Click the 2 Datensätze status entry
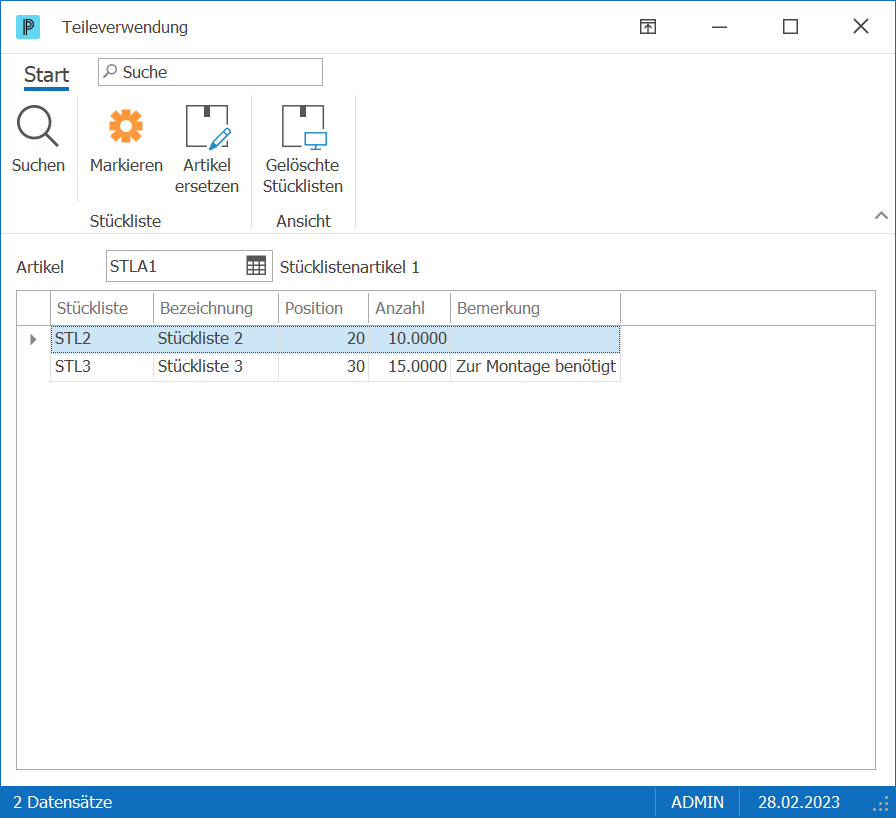This screenshot has height=818, width=896. (x=62, y=802)
